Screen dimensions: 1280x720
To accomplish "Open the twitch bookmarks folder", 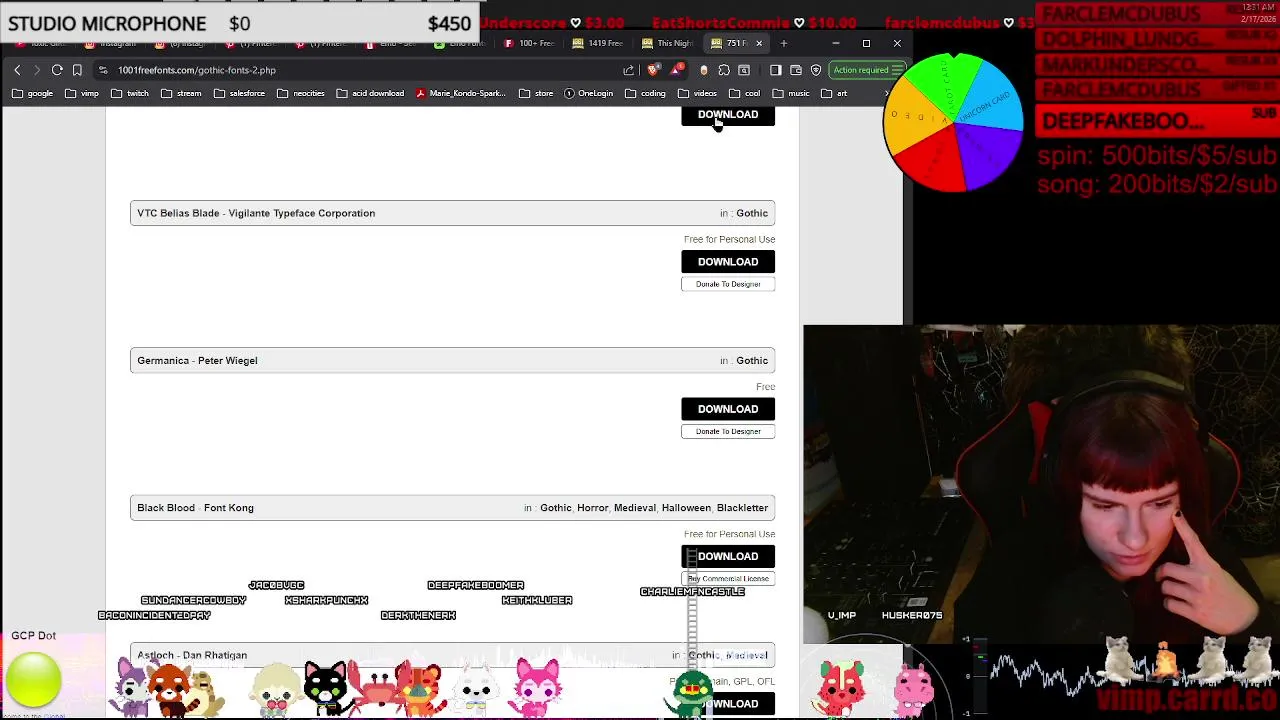I will [130, 93].
